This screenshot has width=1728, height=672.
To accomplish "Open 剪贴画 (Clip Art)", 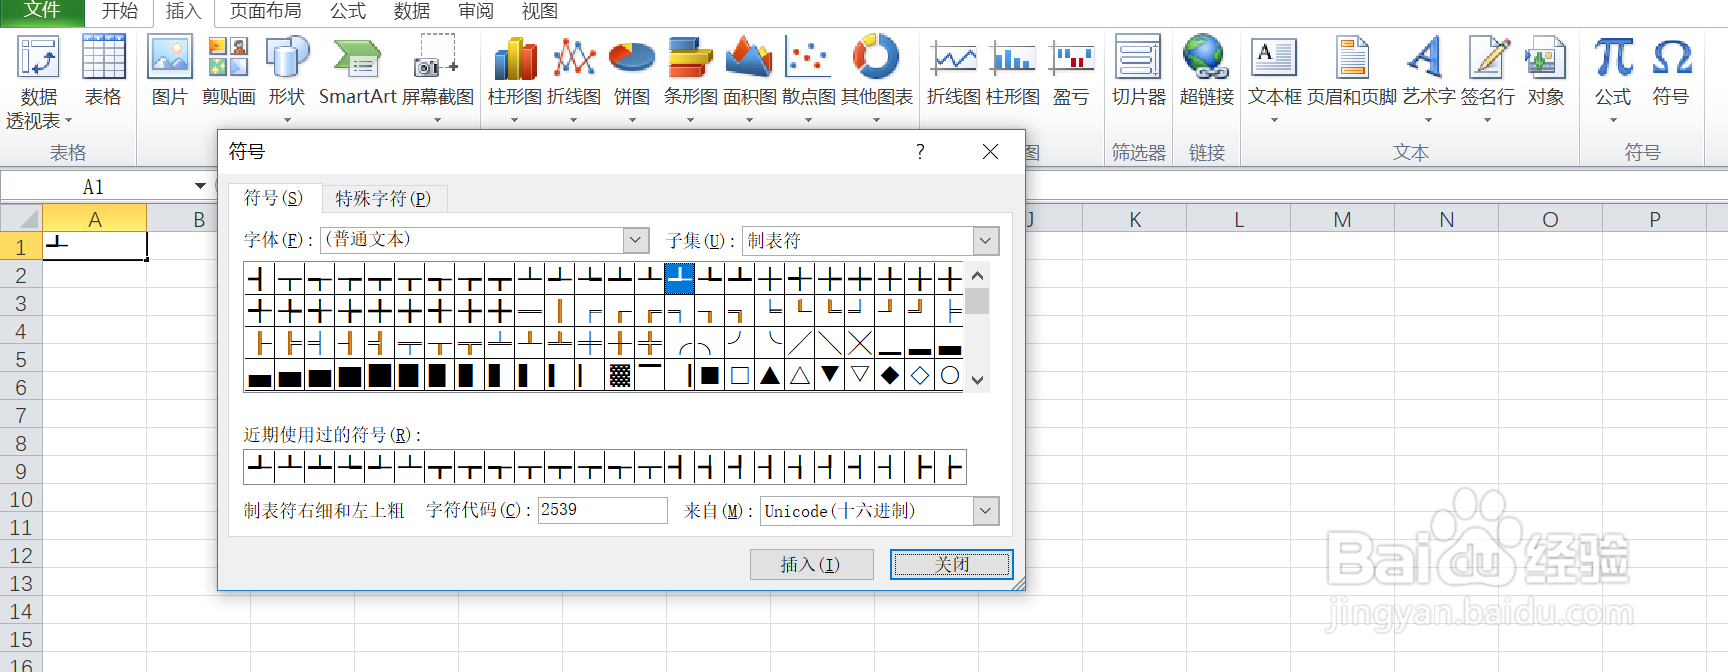I will point(228,72).
